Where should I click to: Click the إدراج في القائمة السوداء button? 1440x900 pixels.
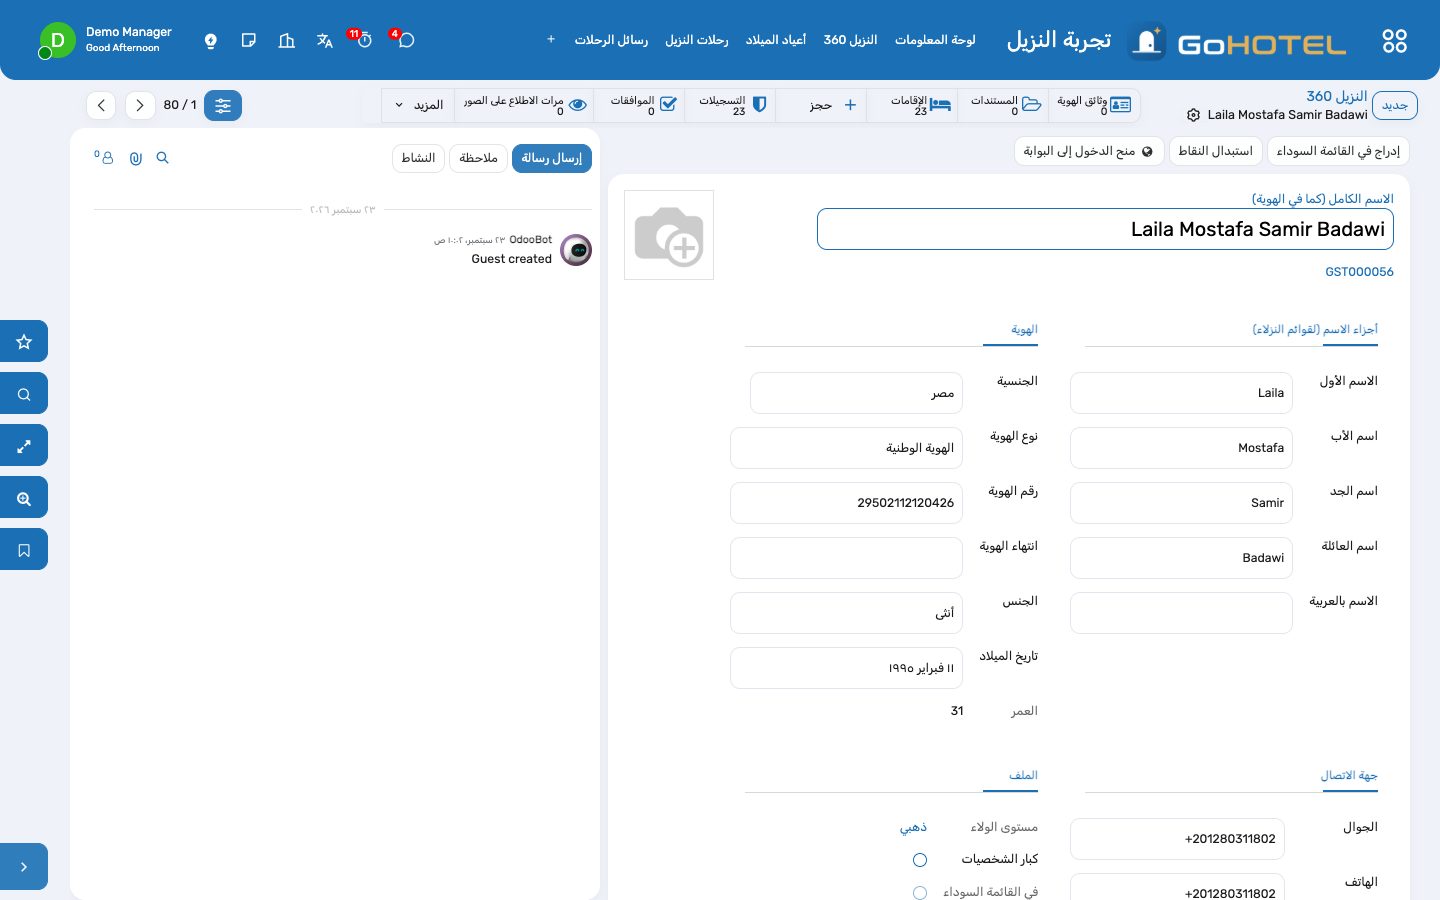point(1338,151)
